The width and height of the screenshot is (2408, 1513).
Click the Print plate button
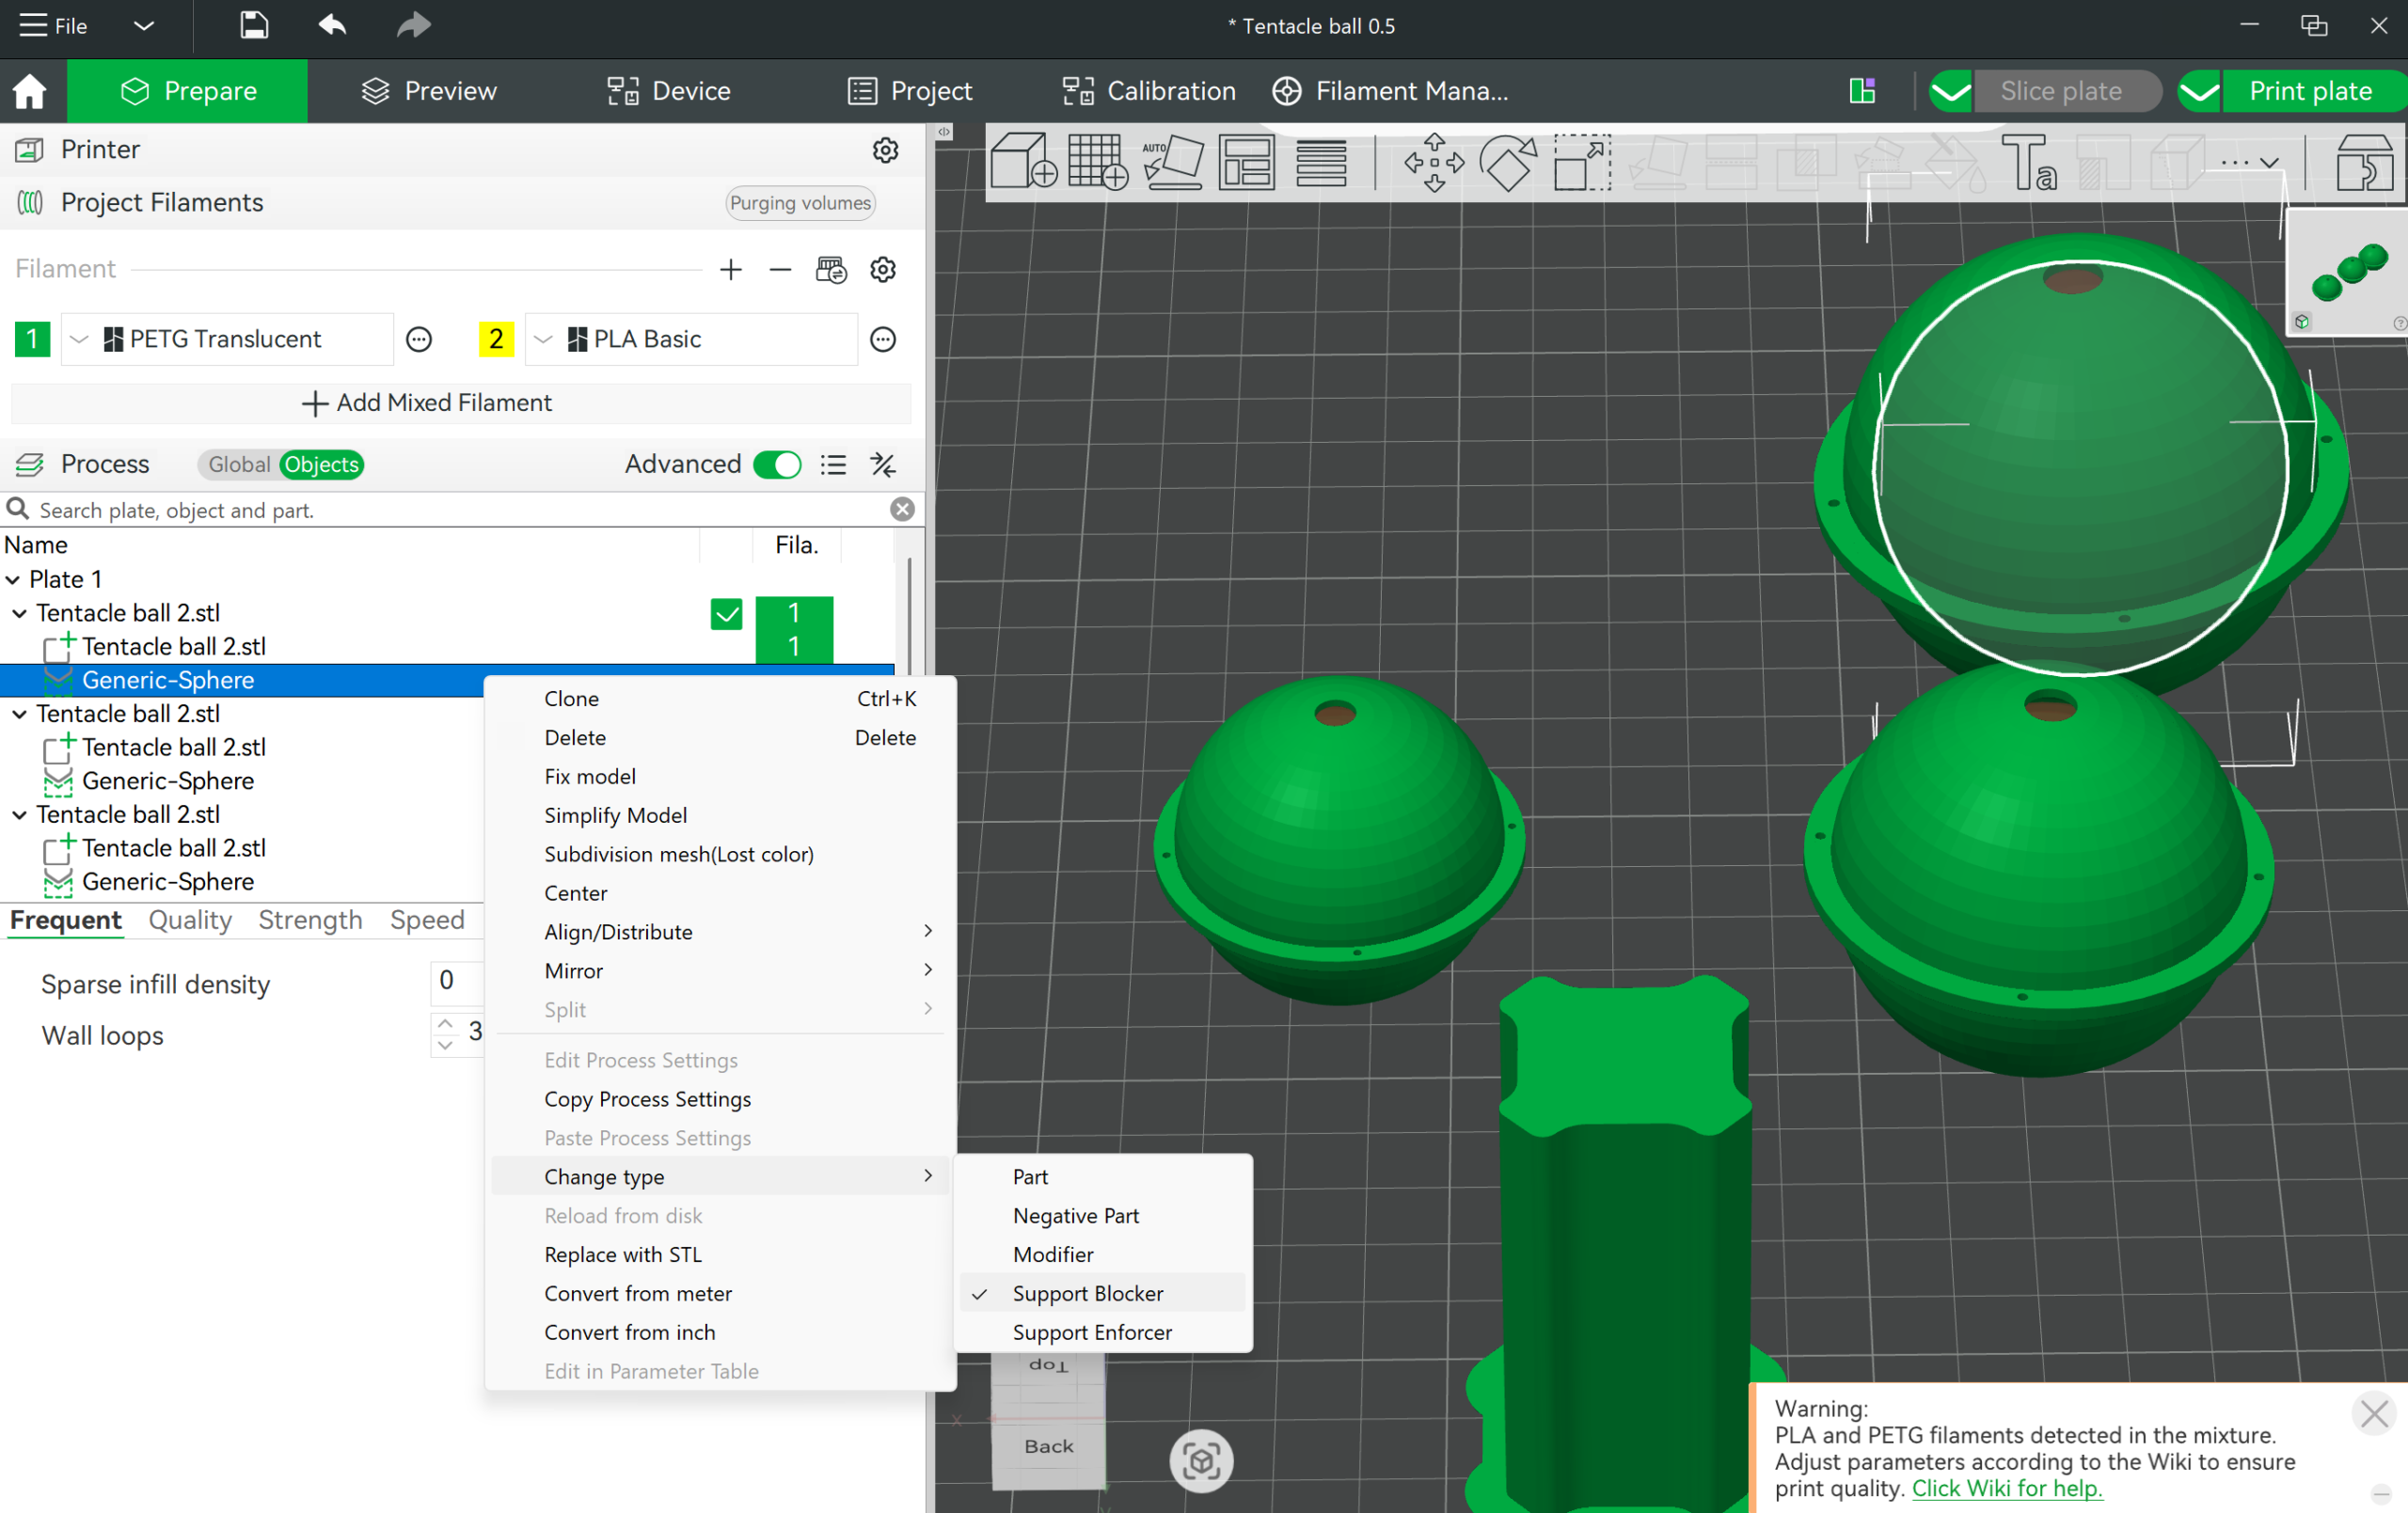2310,91
